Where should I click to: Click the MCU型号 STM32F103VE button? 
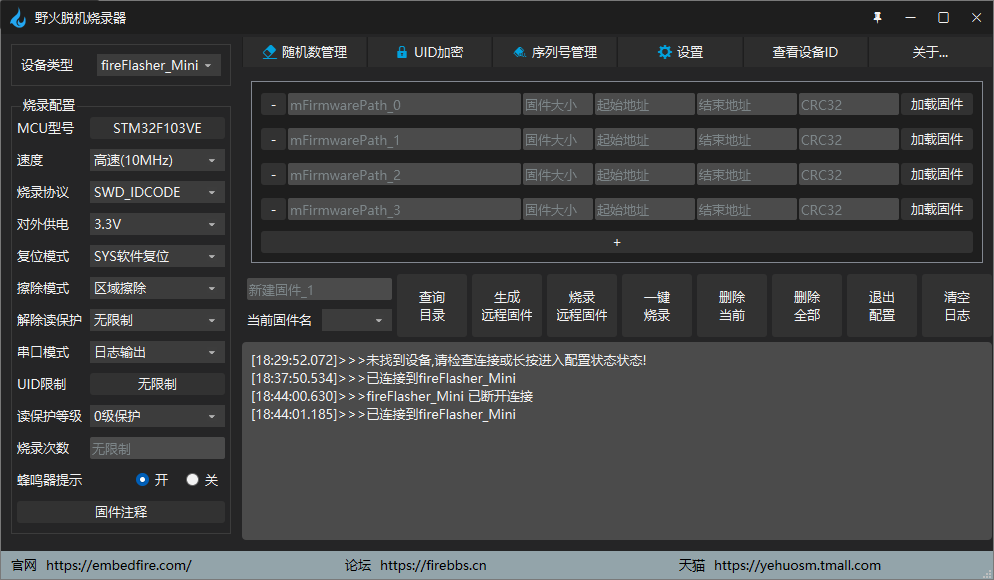(x=157, y=128)
